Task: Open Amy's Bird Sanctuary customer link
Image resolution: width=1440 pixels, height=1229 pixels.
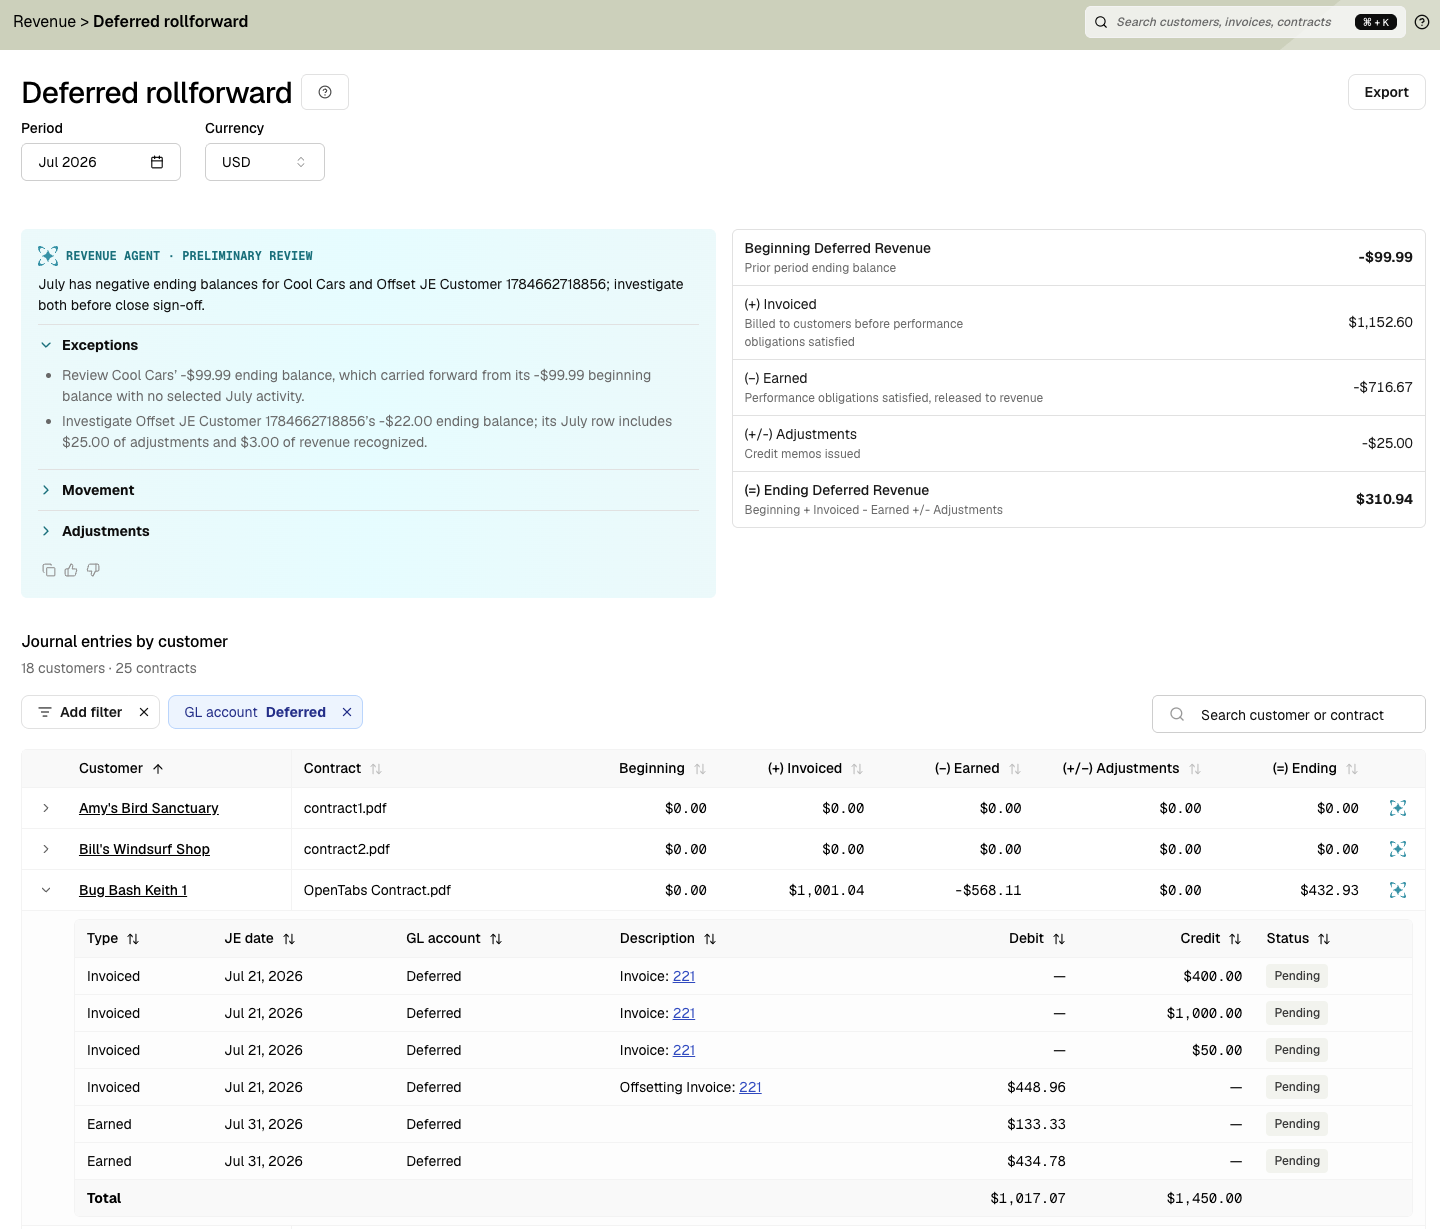Action: point(149,808)
